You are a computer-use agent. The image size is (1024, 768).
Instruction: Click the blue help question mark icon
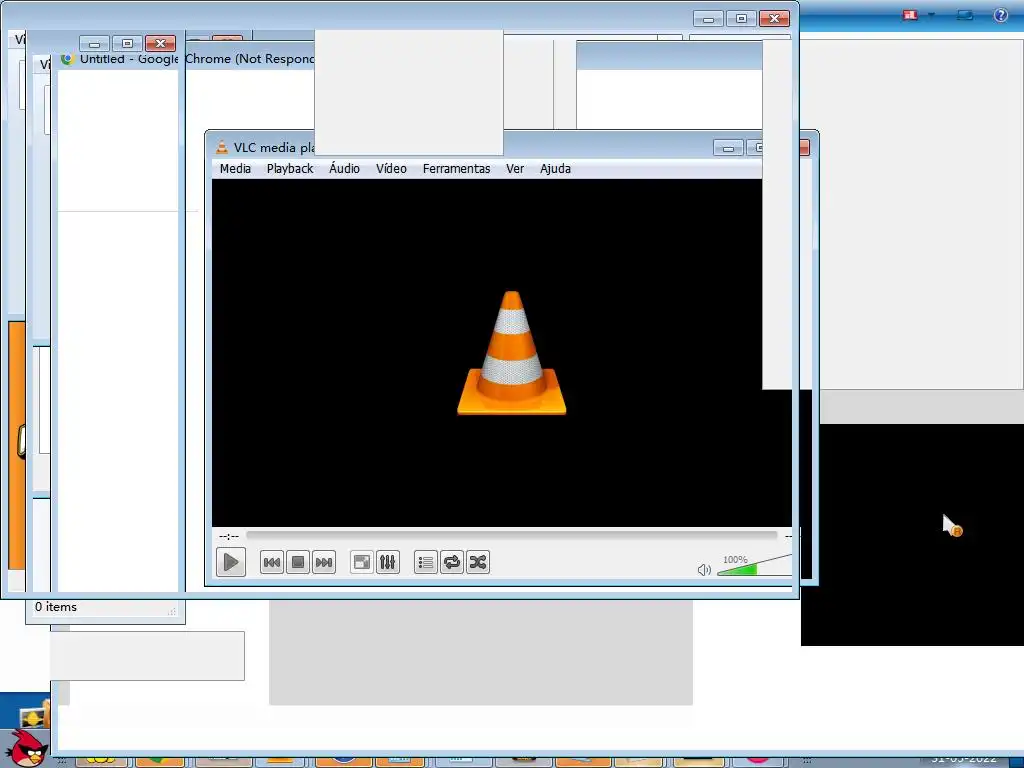pyautogui.click(x=1000, y=15)
